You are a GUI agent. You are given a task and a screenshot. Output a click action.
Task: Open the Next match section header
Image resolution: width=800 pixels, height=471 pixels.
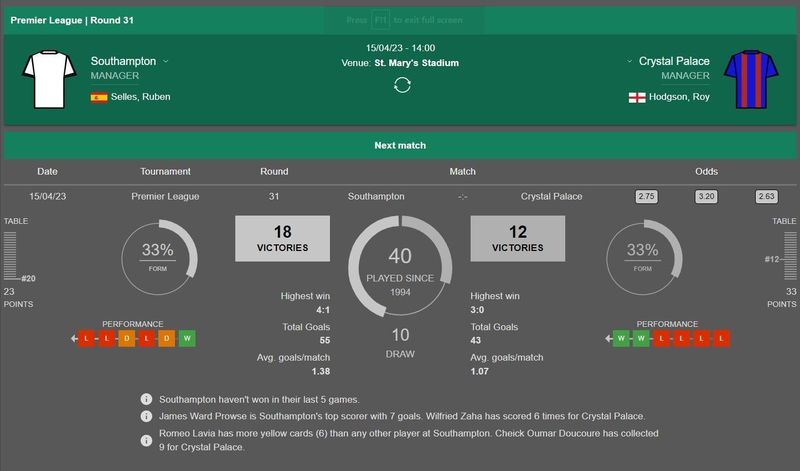400,145
